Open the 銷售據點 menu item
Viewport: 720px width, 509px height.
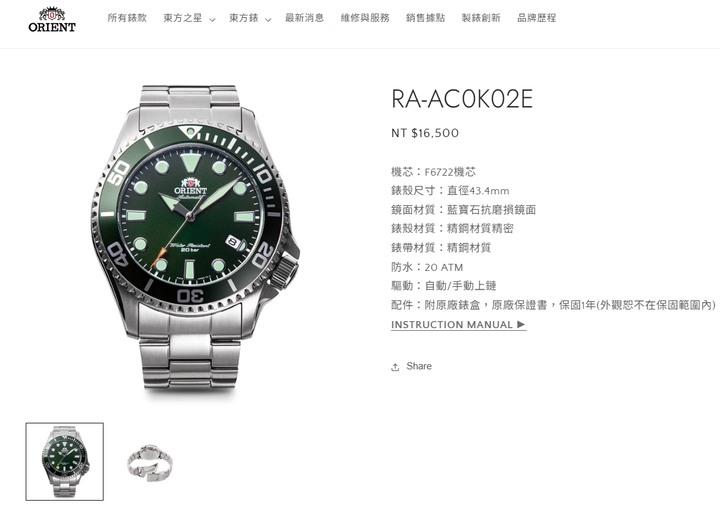tap(426, 18)
